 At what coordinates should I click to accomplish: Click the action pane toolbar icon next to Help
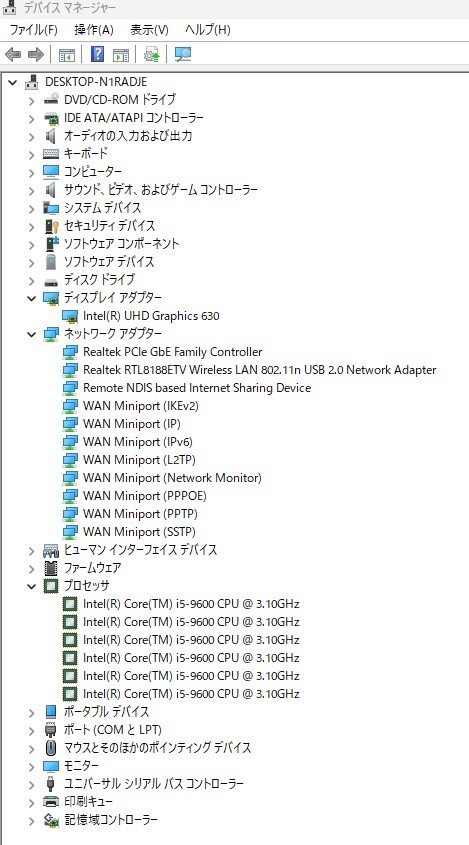121,54
